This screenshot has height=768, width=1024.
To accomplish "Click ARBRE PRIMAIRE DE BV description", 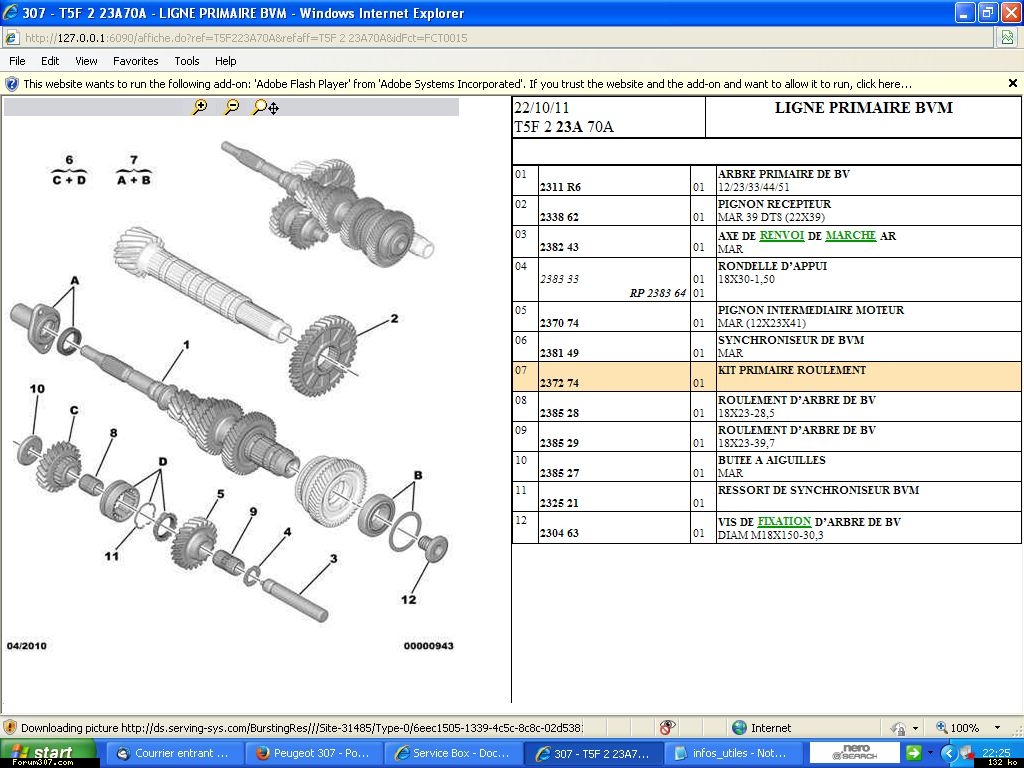I will (784, 174).
